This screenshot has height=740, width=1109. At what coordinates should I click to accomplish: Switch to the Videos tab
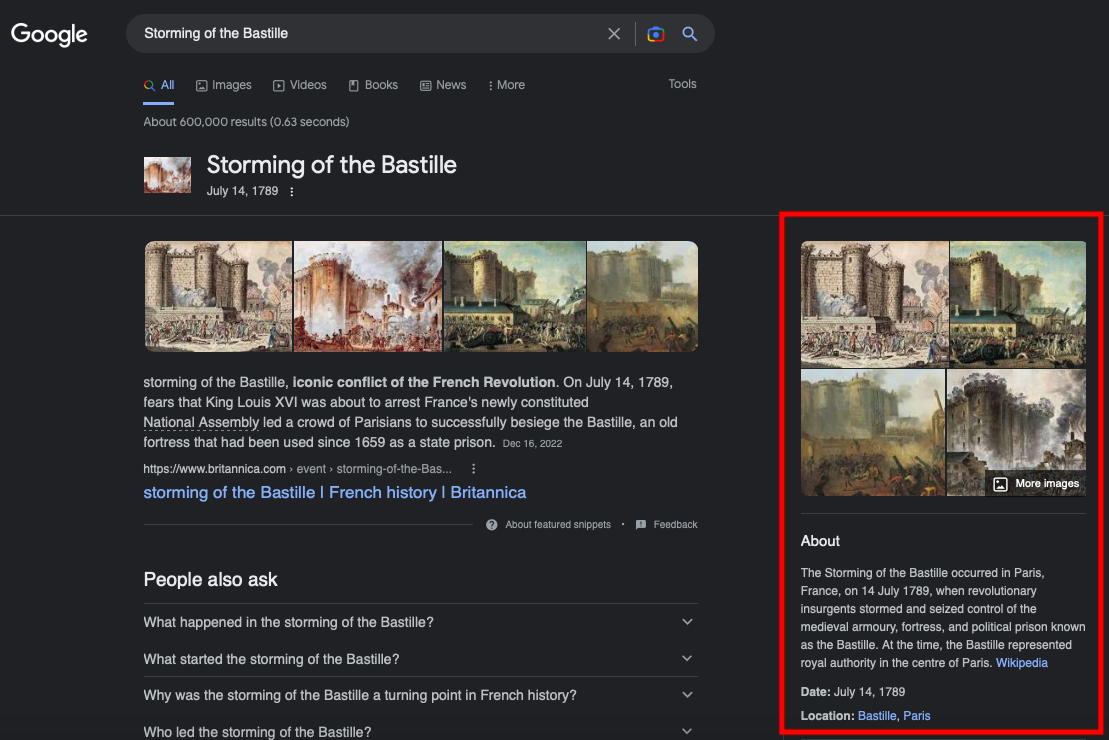pyautogui.click(x=300, y=85)
